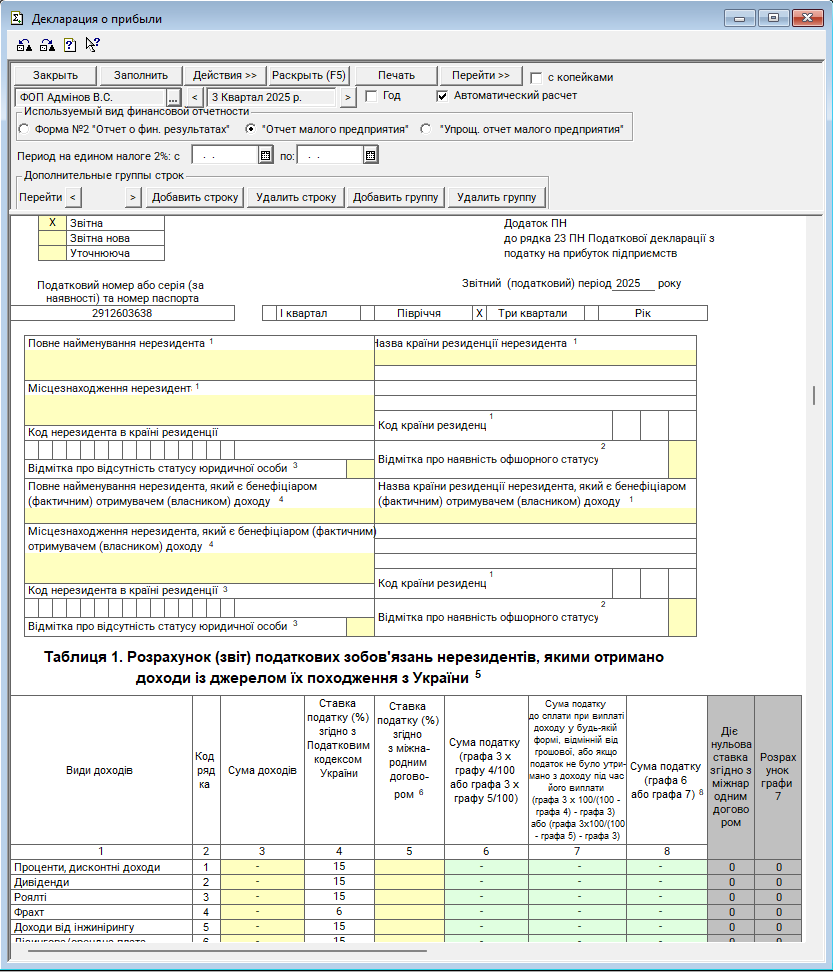Open the help document icon
Screen dimensions: 833x972
click(69, 45)
